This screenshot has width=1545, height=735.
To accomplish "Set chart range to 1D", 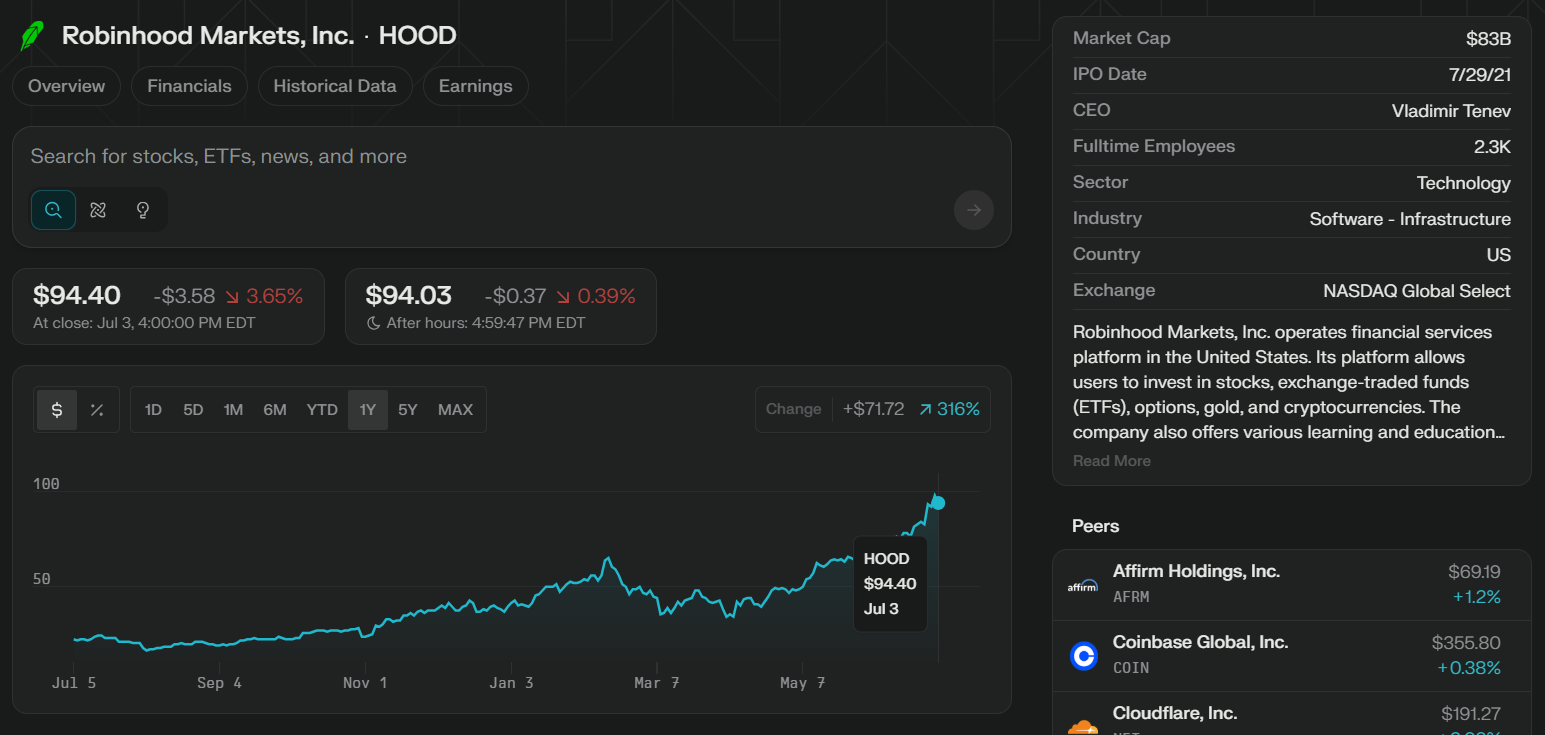I will [153, 410].
